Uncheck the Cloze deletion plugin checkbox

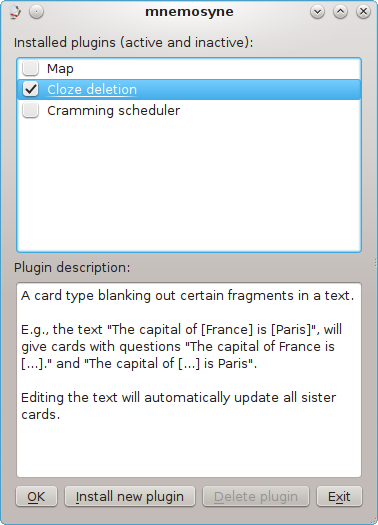(x=30, y=89)
